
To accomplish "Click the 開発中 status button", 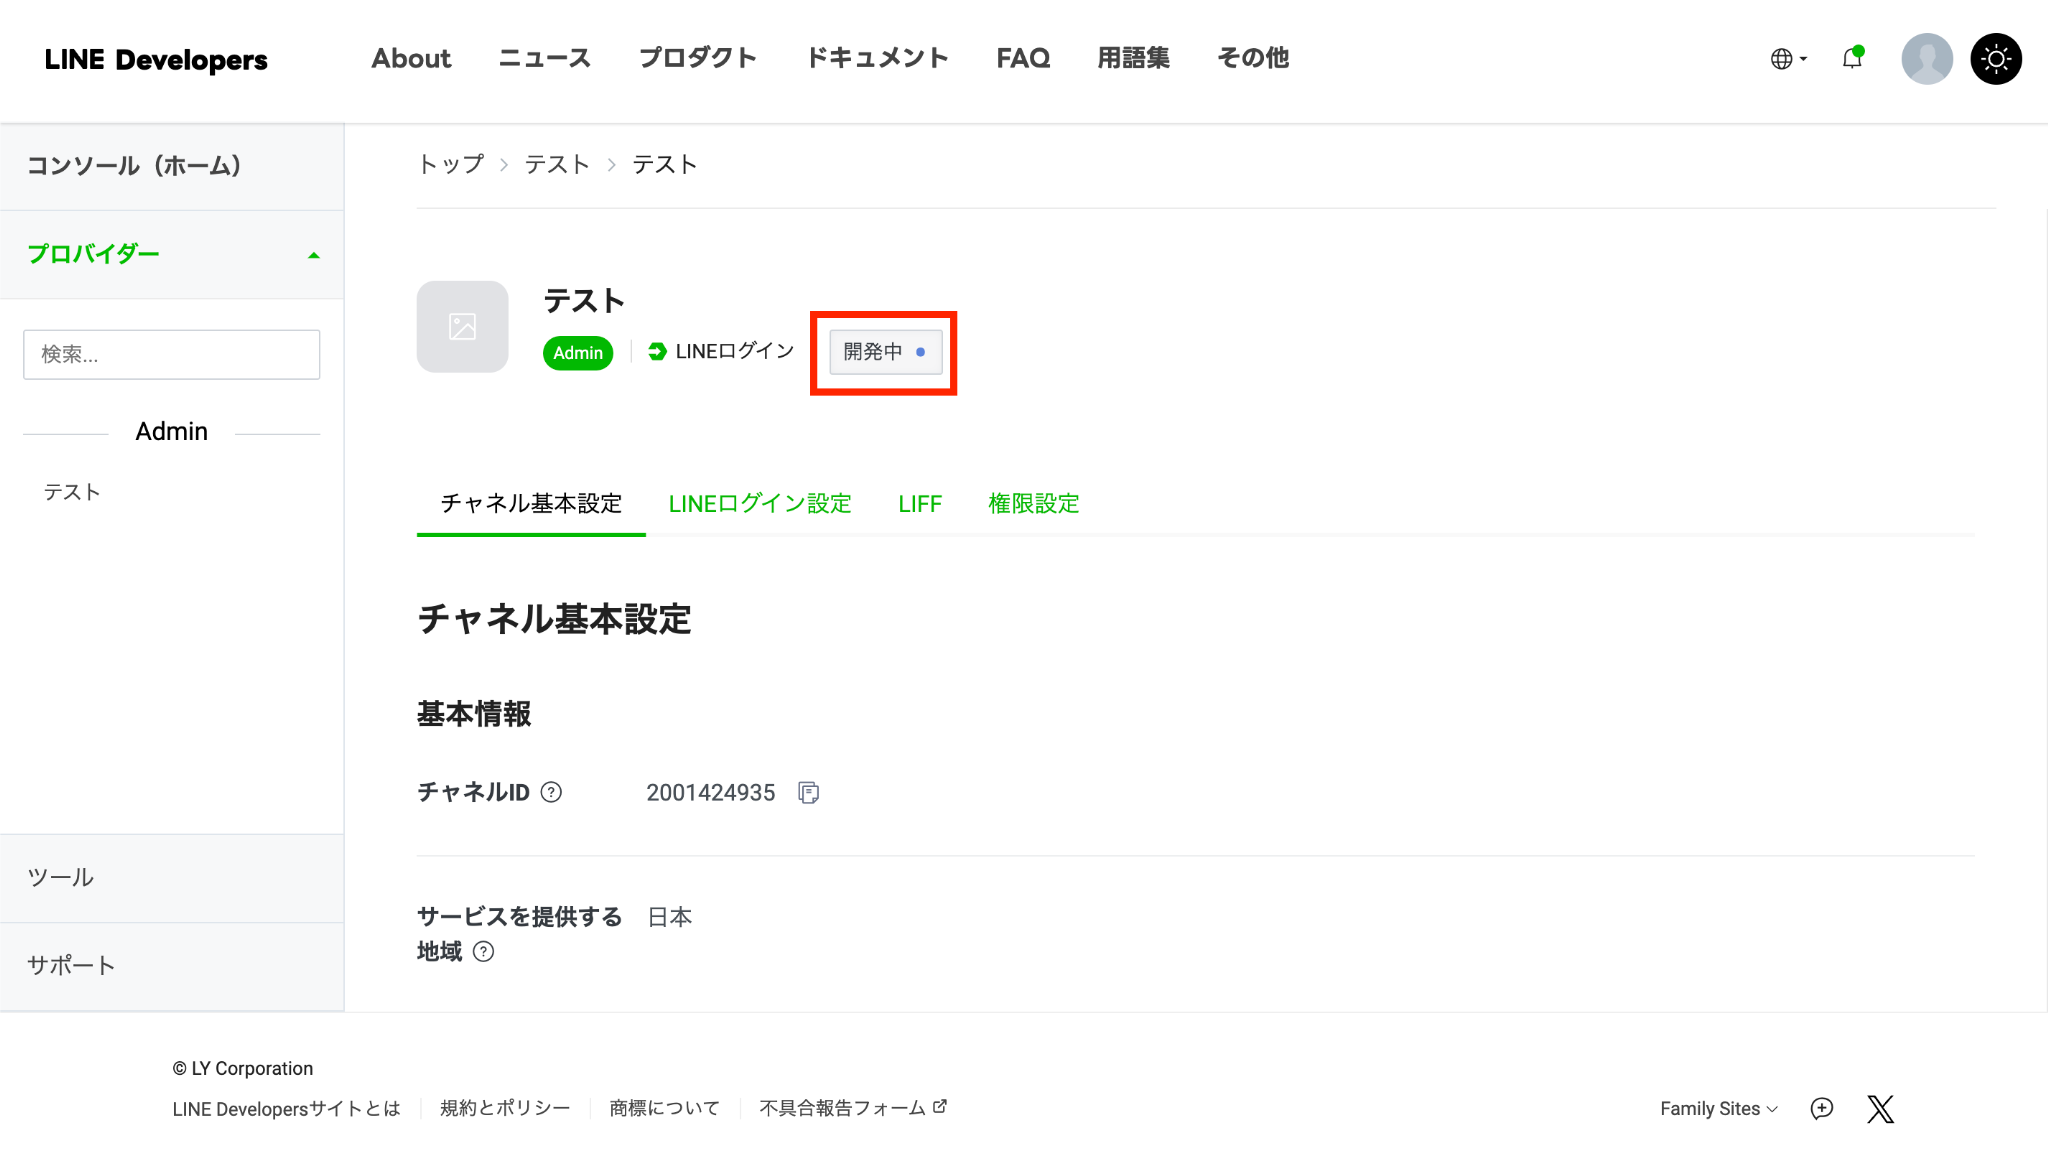I will [x=885, y=352].
